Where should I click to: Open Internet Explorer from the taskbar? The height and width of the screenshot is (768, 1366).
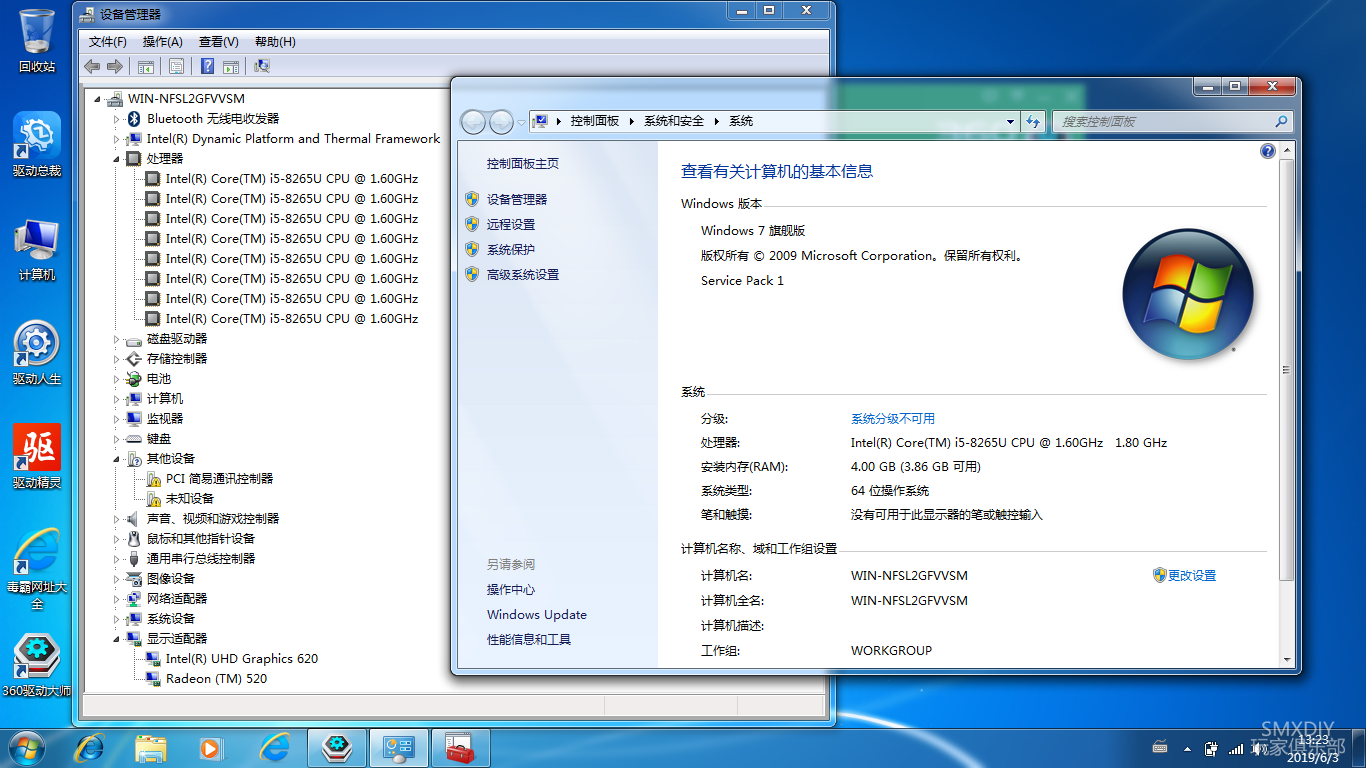90,747
